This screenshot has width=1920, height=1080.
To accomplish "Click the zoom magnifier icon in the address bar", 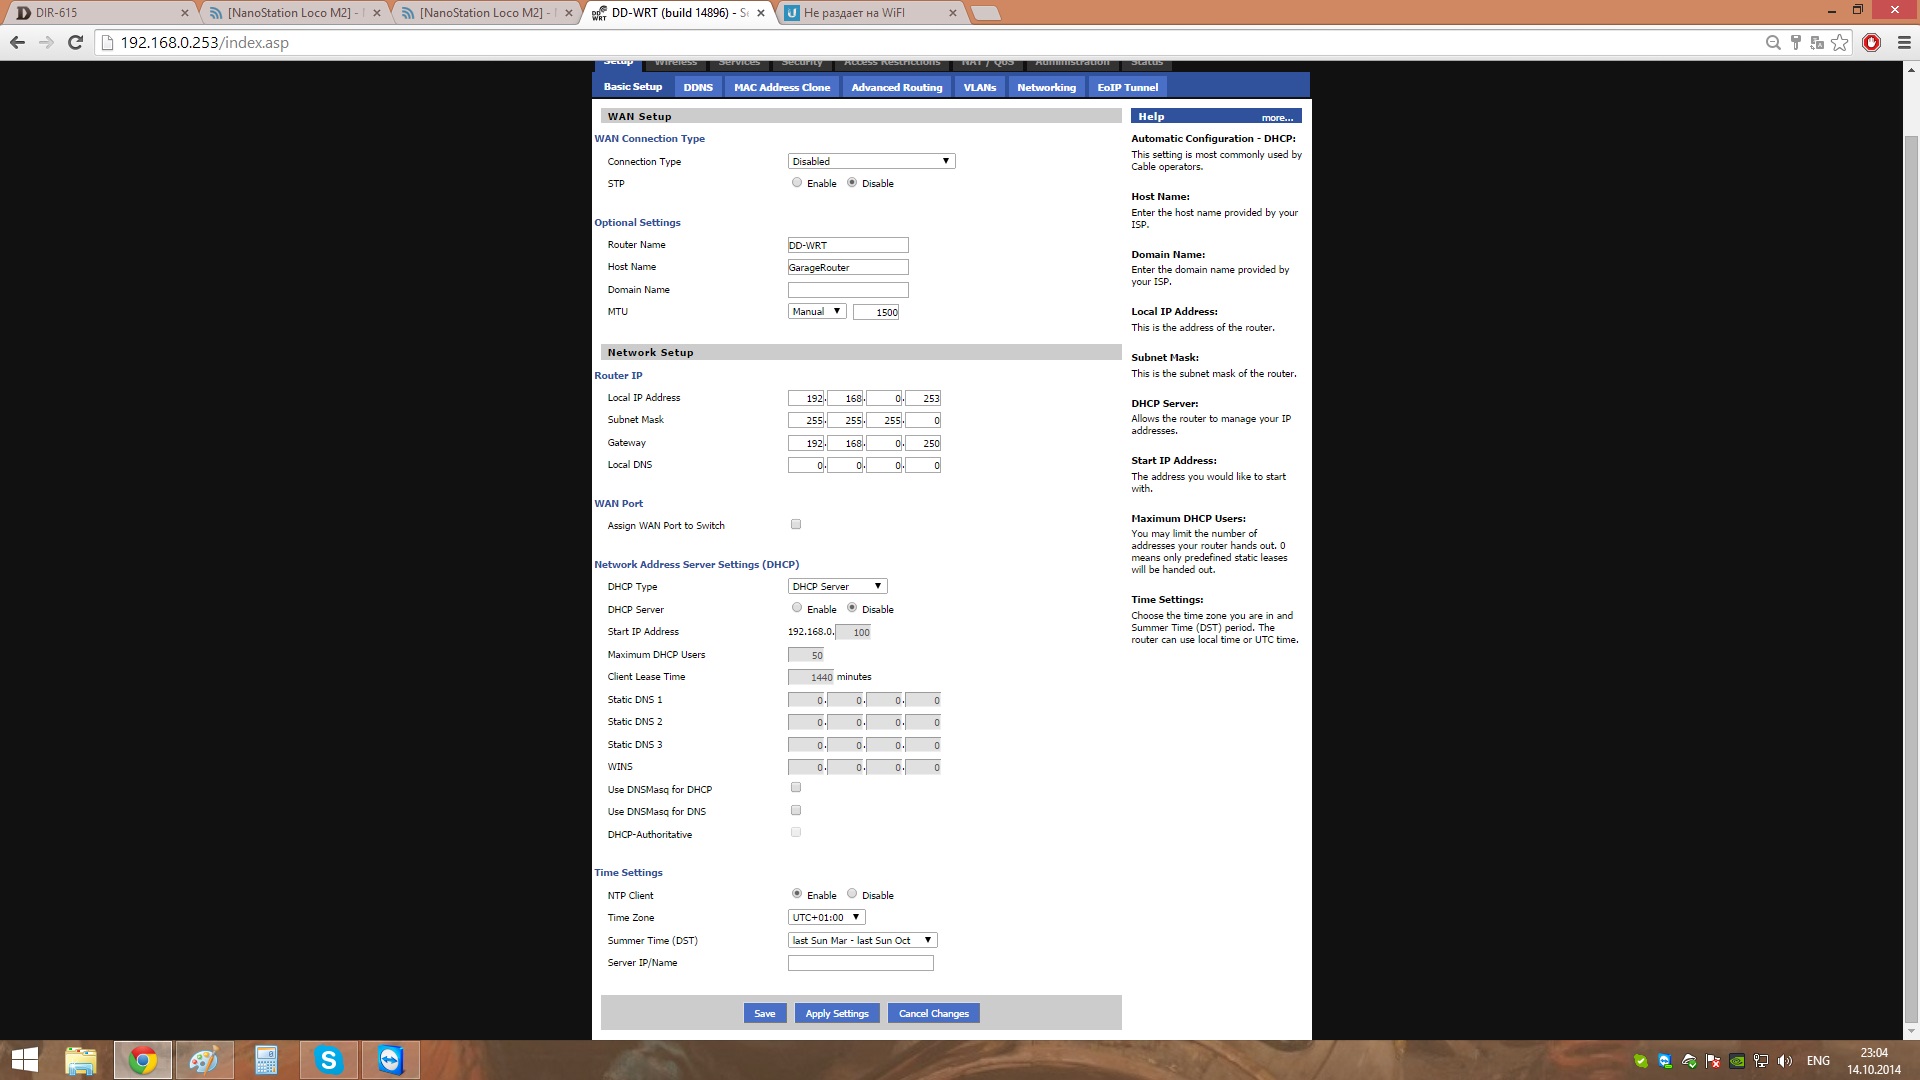I will click(1773, 42).
